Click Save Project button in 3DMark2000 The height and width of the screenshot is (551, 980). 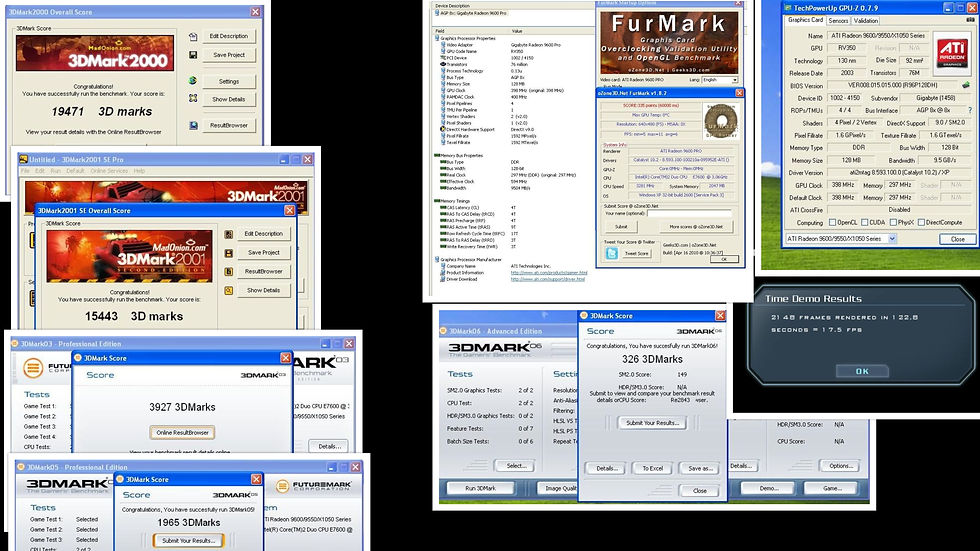tap(229, 55)
